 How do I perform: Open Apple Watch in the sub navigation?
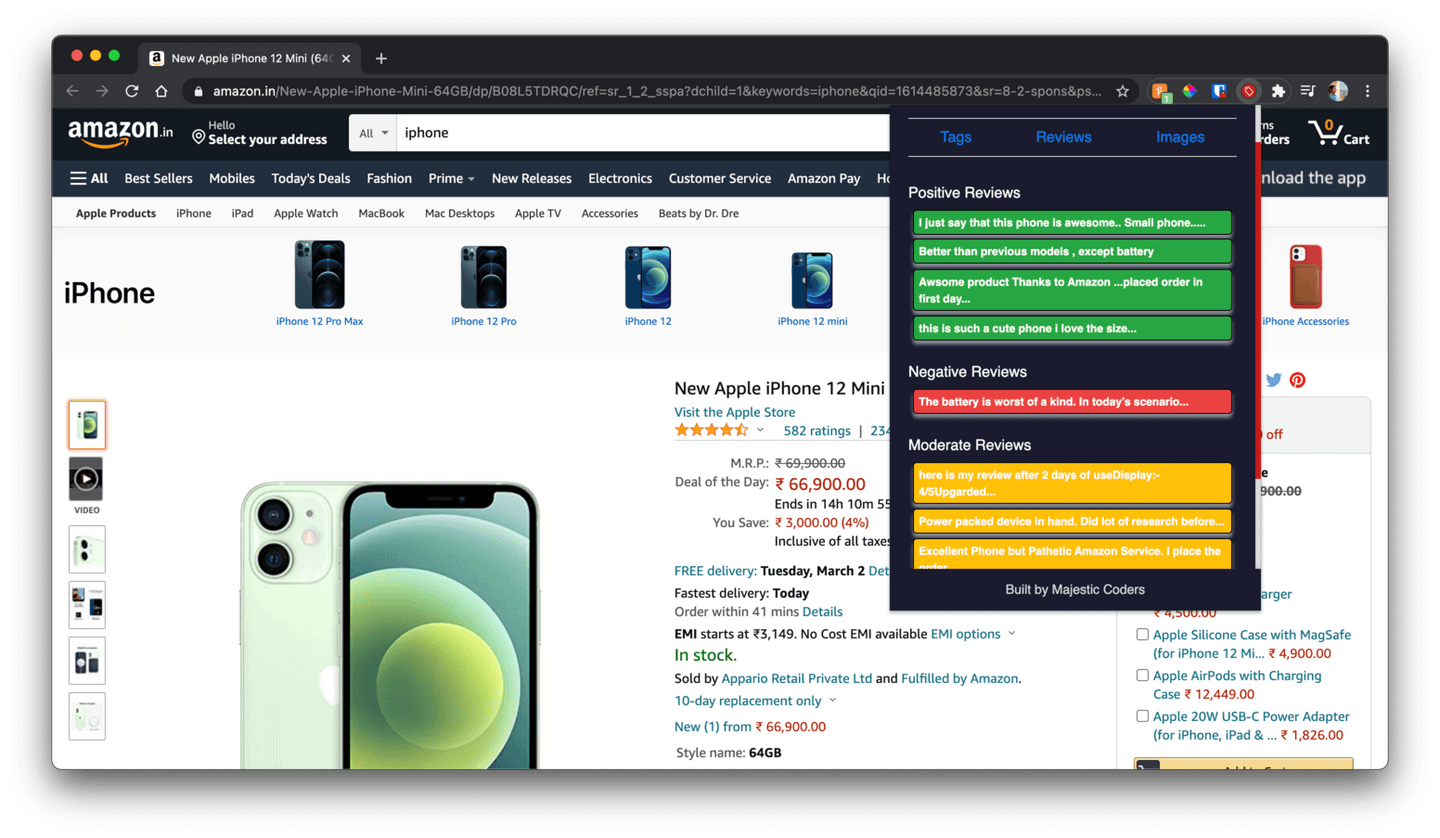click(x=306, y=213)
